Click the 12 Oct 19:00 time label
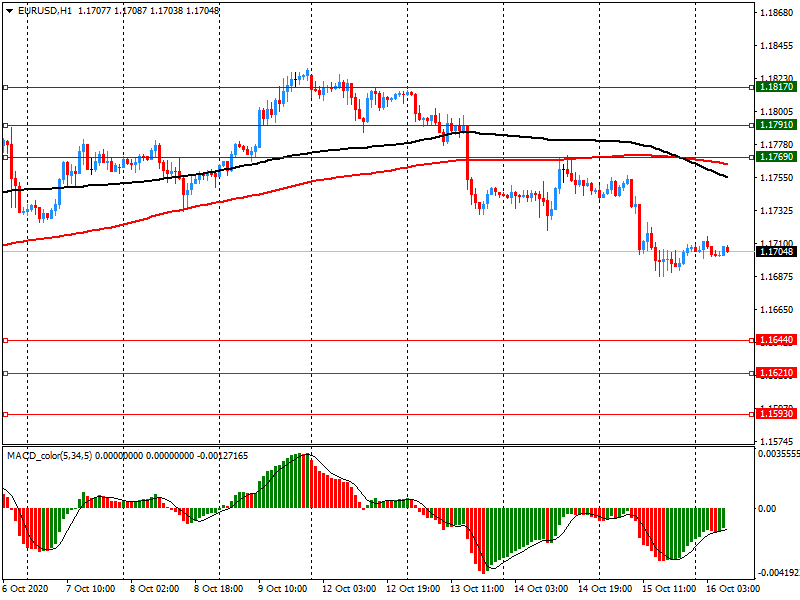800x600 pixels. pos(413,589)
